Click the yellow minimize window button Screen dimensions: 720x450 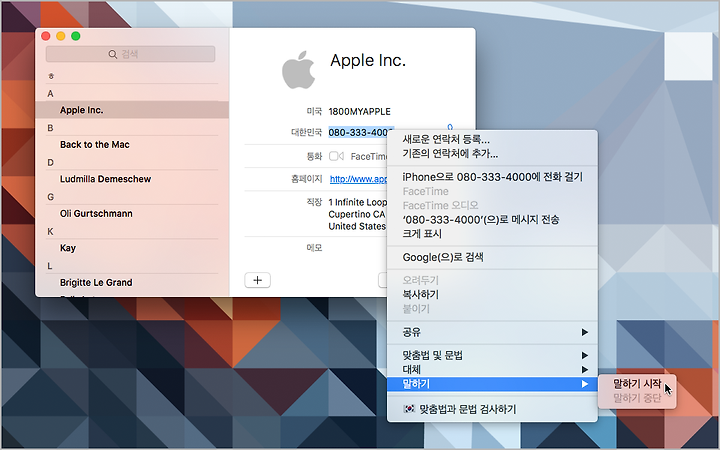pos(61,36)
